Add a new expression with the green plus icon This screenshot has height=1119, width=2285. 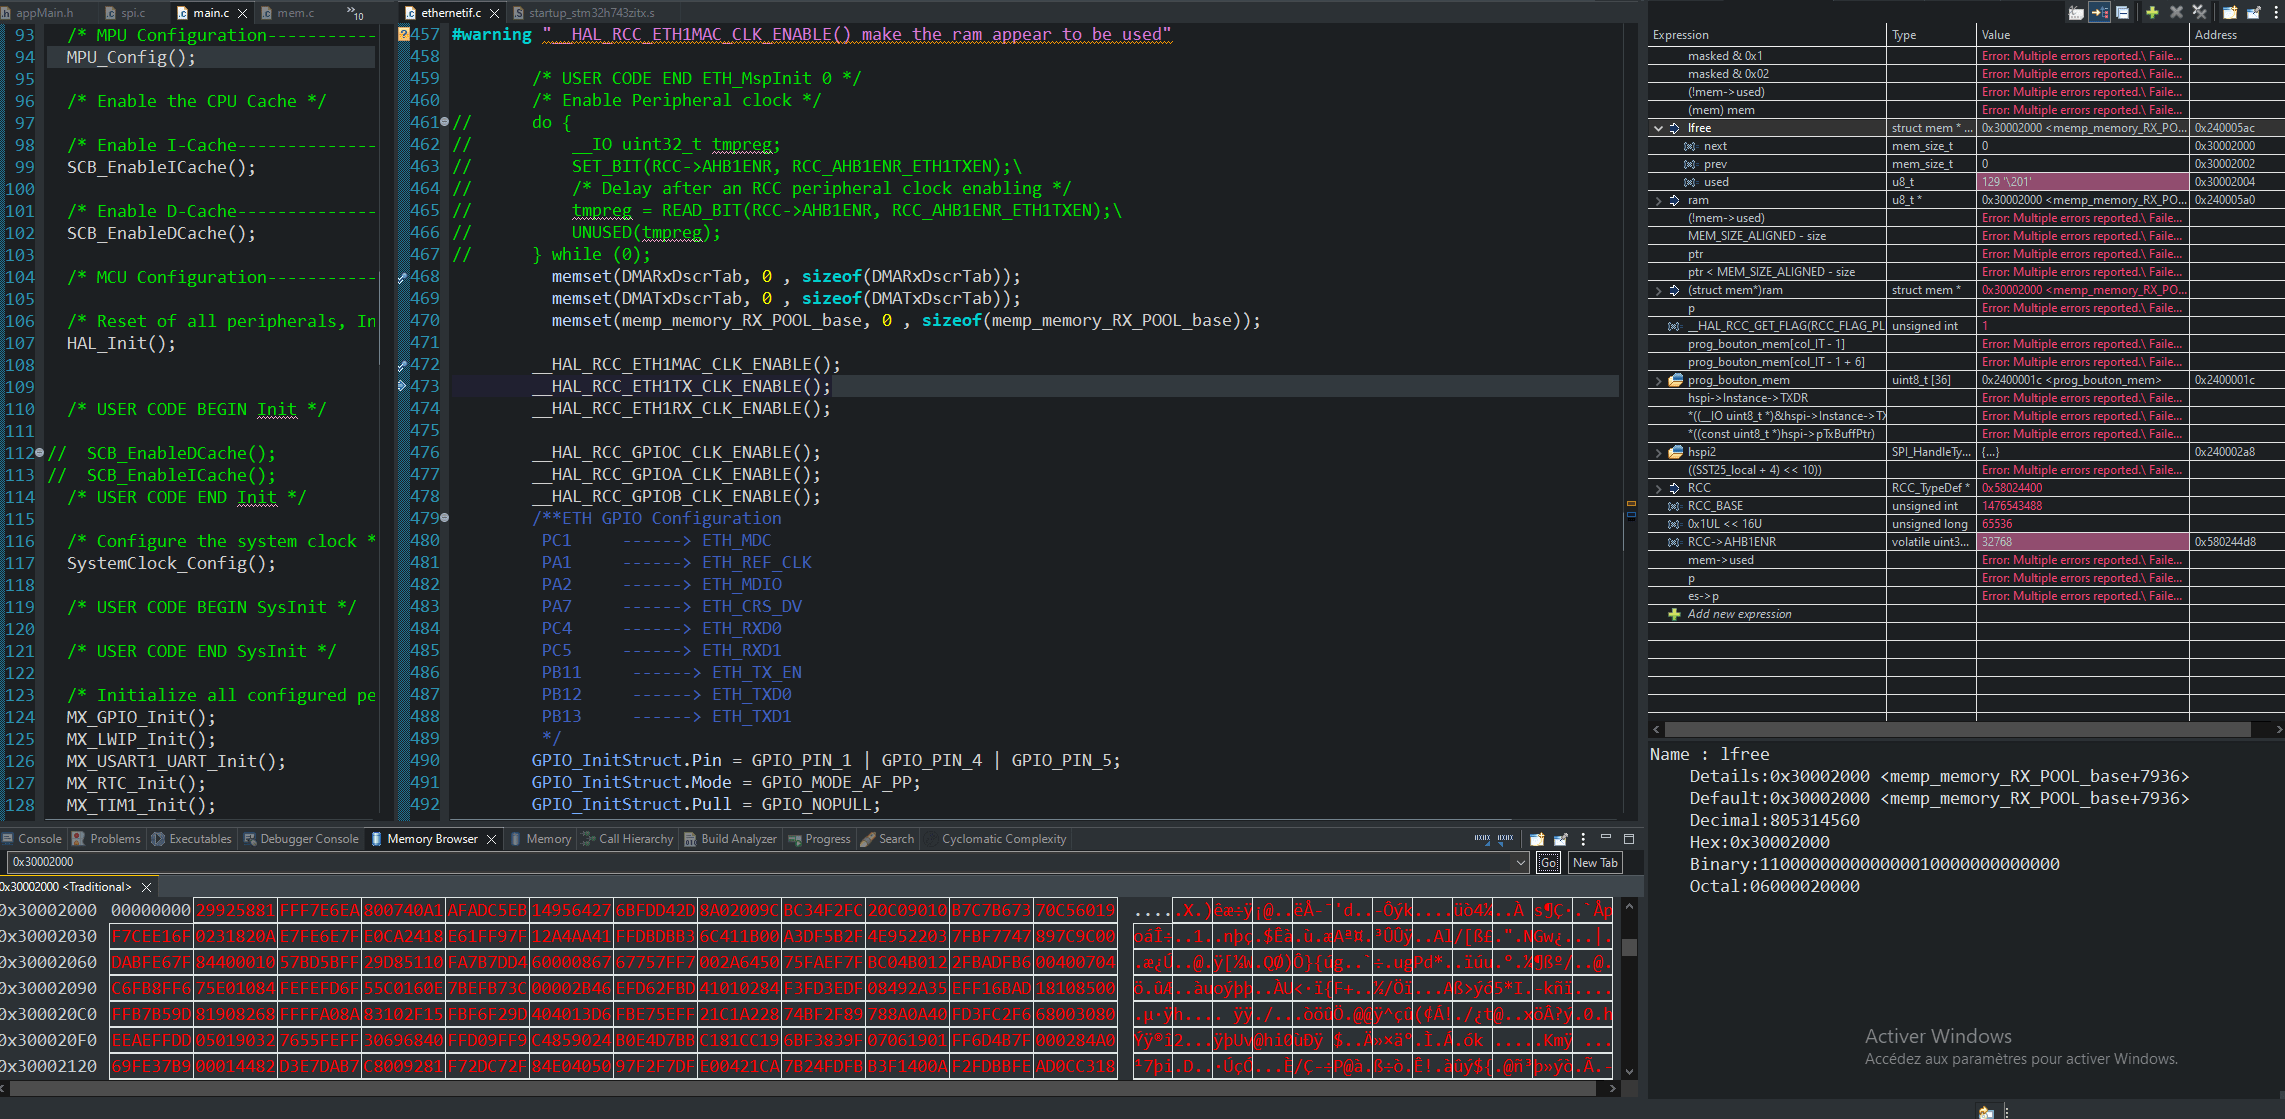[2152, 13]
